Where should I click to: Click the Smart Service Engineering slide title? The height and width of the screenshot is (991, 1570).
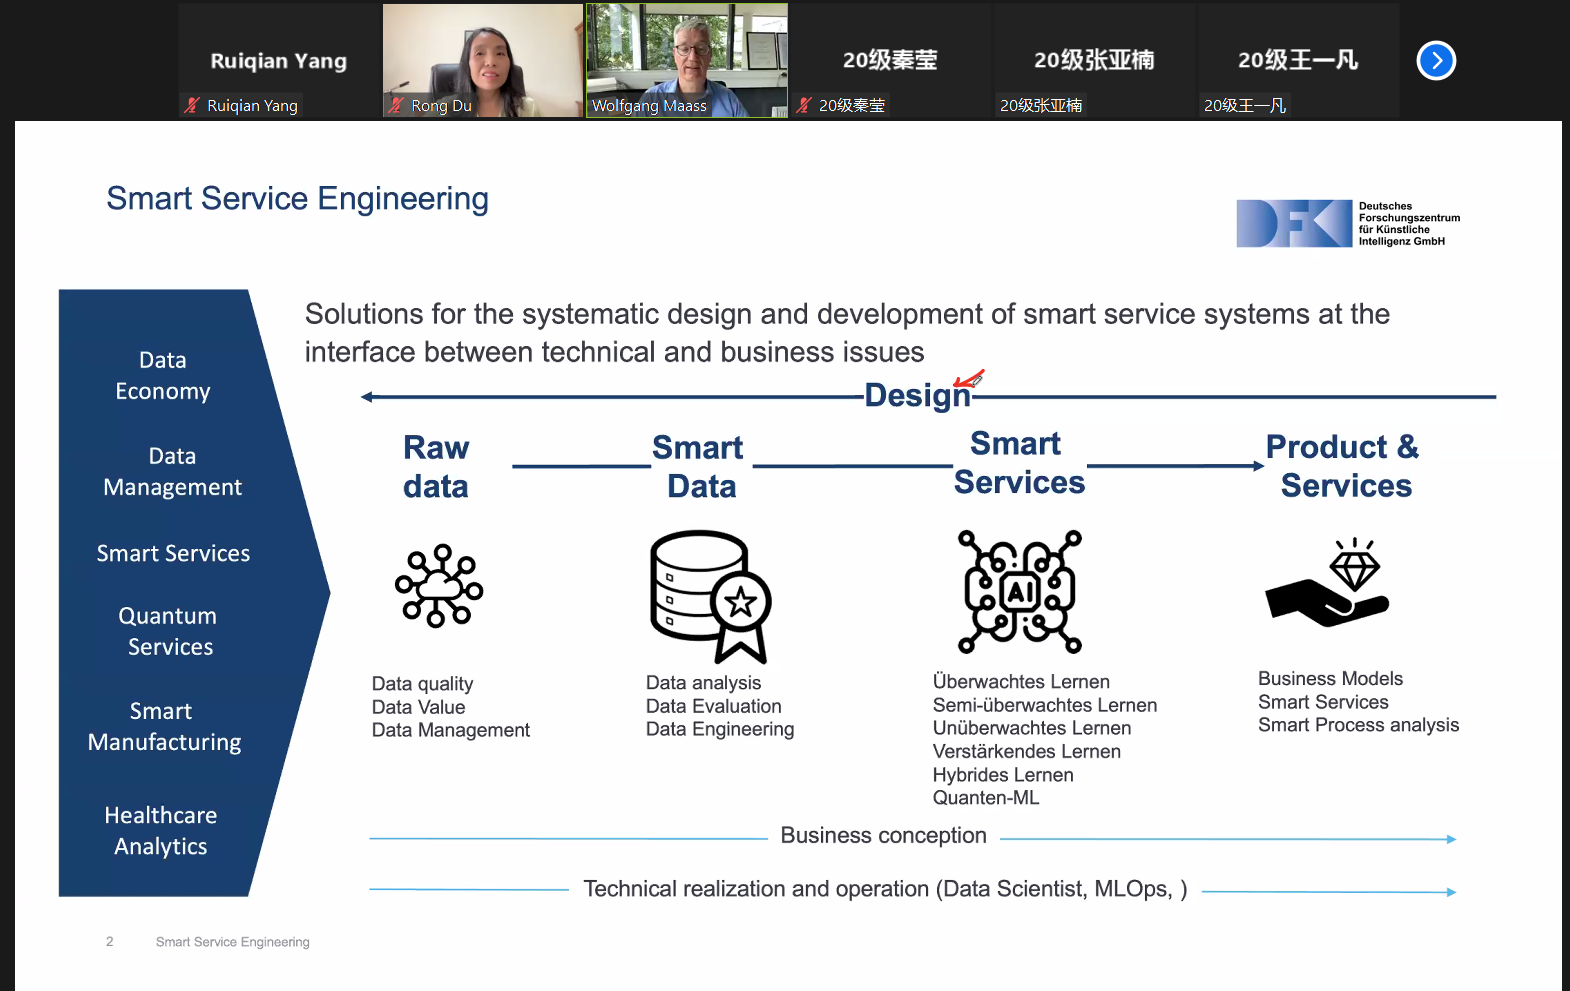(x=298, y=199)
